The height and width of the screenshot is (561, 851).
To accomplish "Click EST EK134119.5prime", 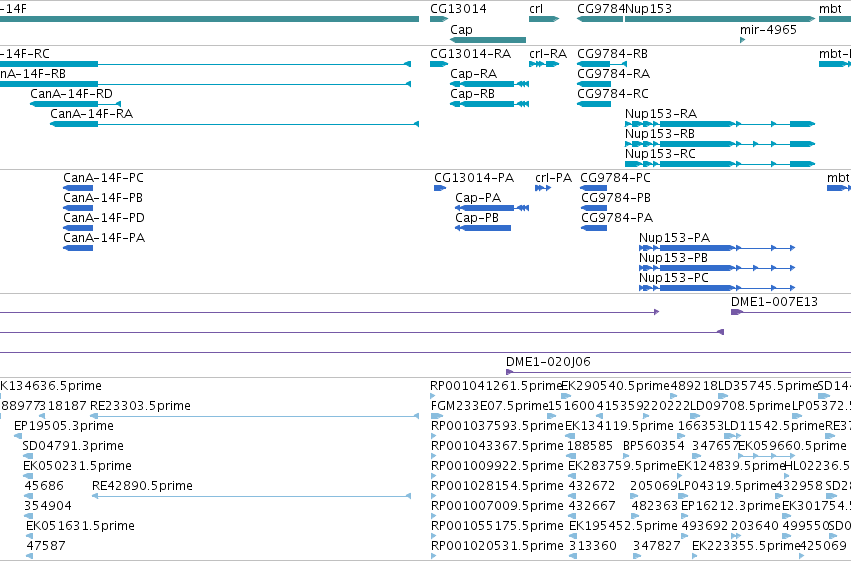I will click(619, 426).
